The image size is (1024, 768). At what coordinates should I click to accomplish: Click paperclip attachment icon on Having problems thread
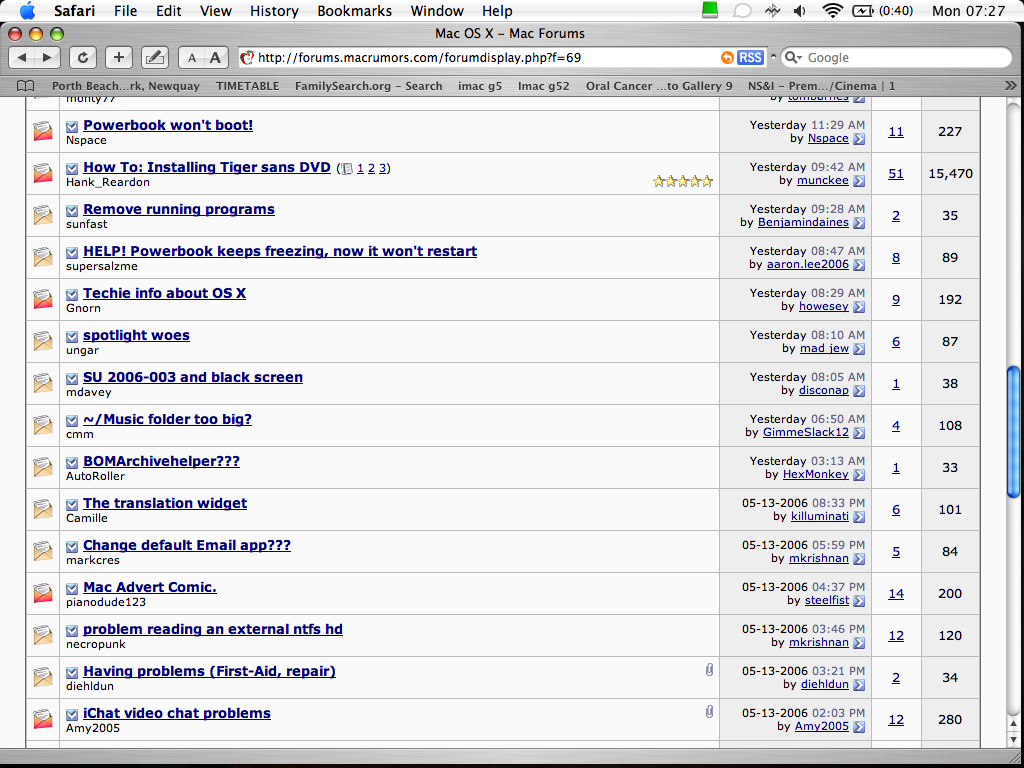[709, 669]
